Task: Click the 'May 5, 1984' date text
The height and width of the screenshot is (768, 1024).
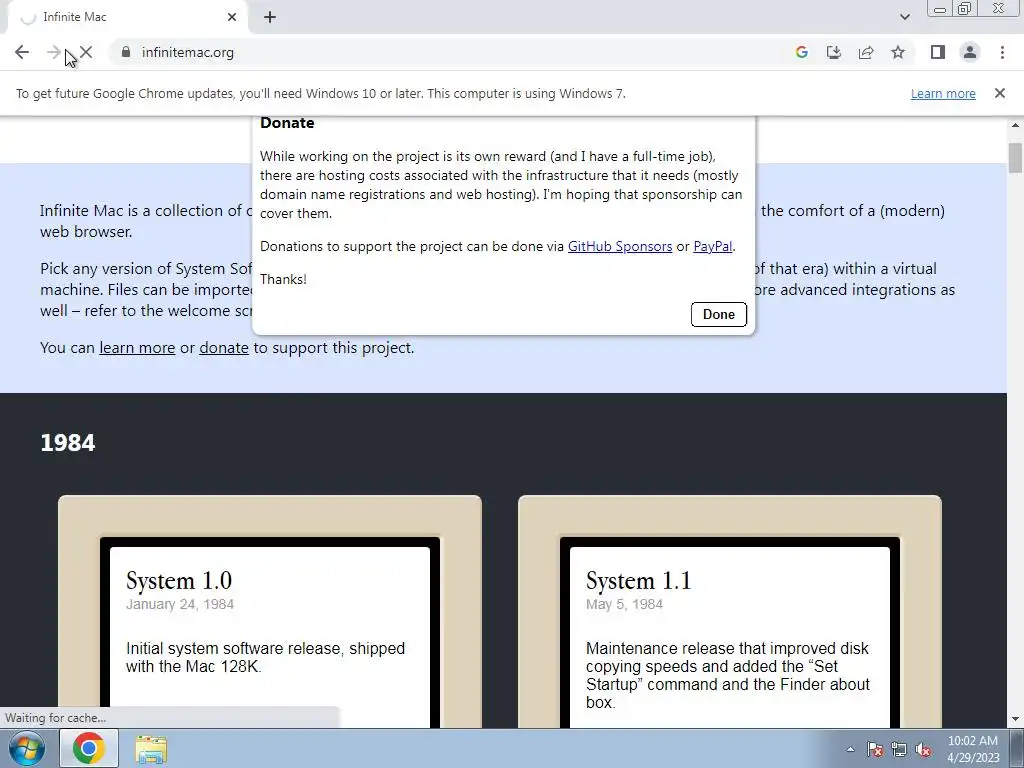Action: (x=624, y=604)
